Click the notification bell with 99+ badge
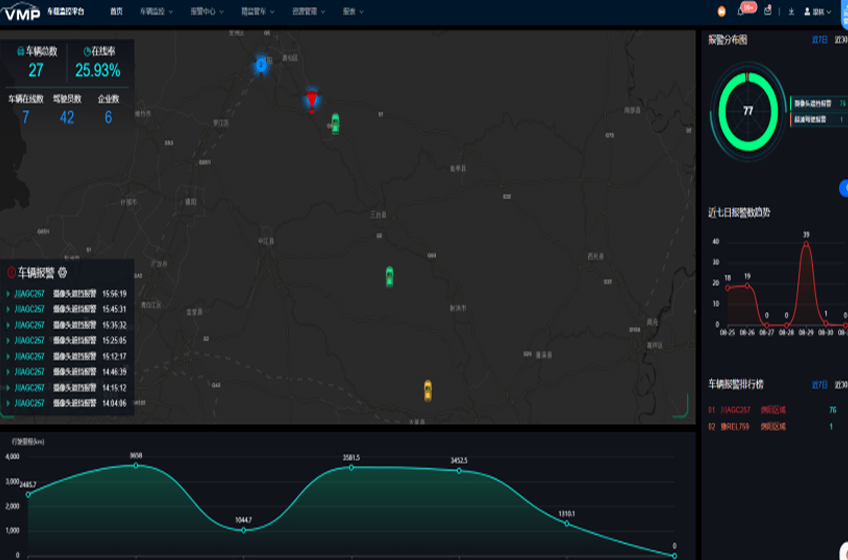 tap(743, 11)
